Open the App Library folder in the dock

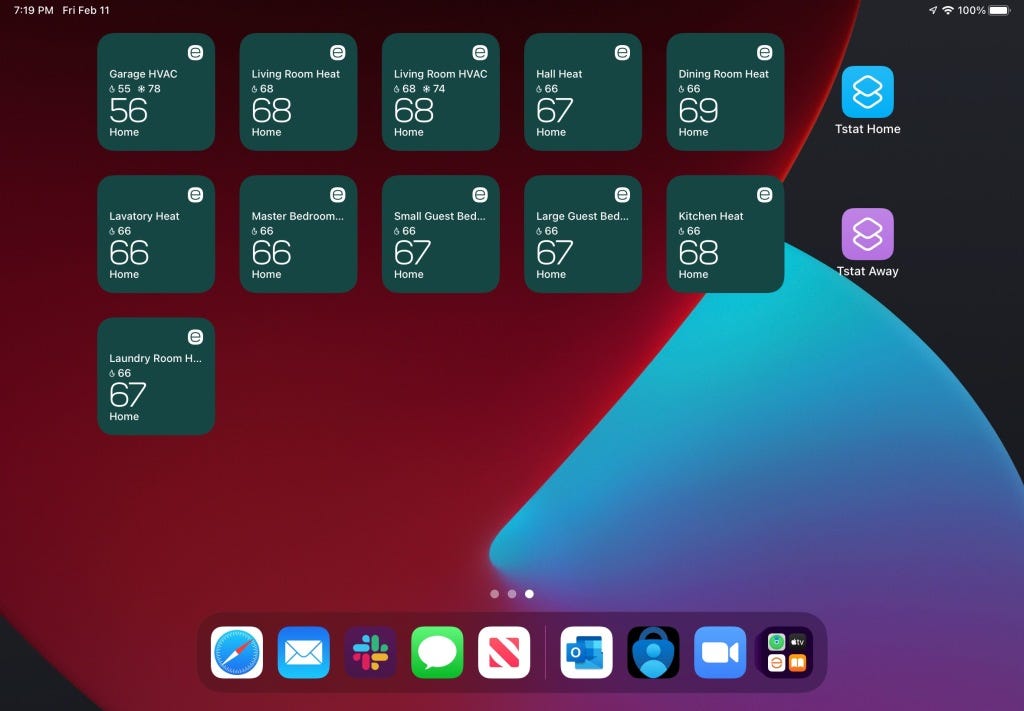(x=786, y=652)
